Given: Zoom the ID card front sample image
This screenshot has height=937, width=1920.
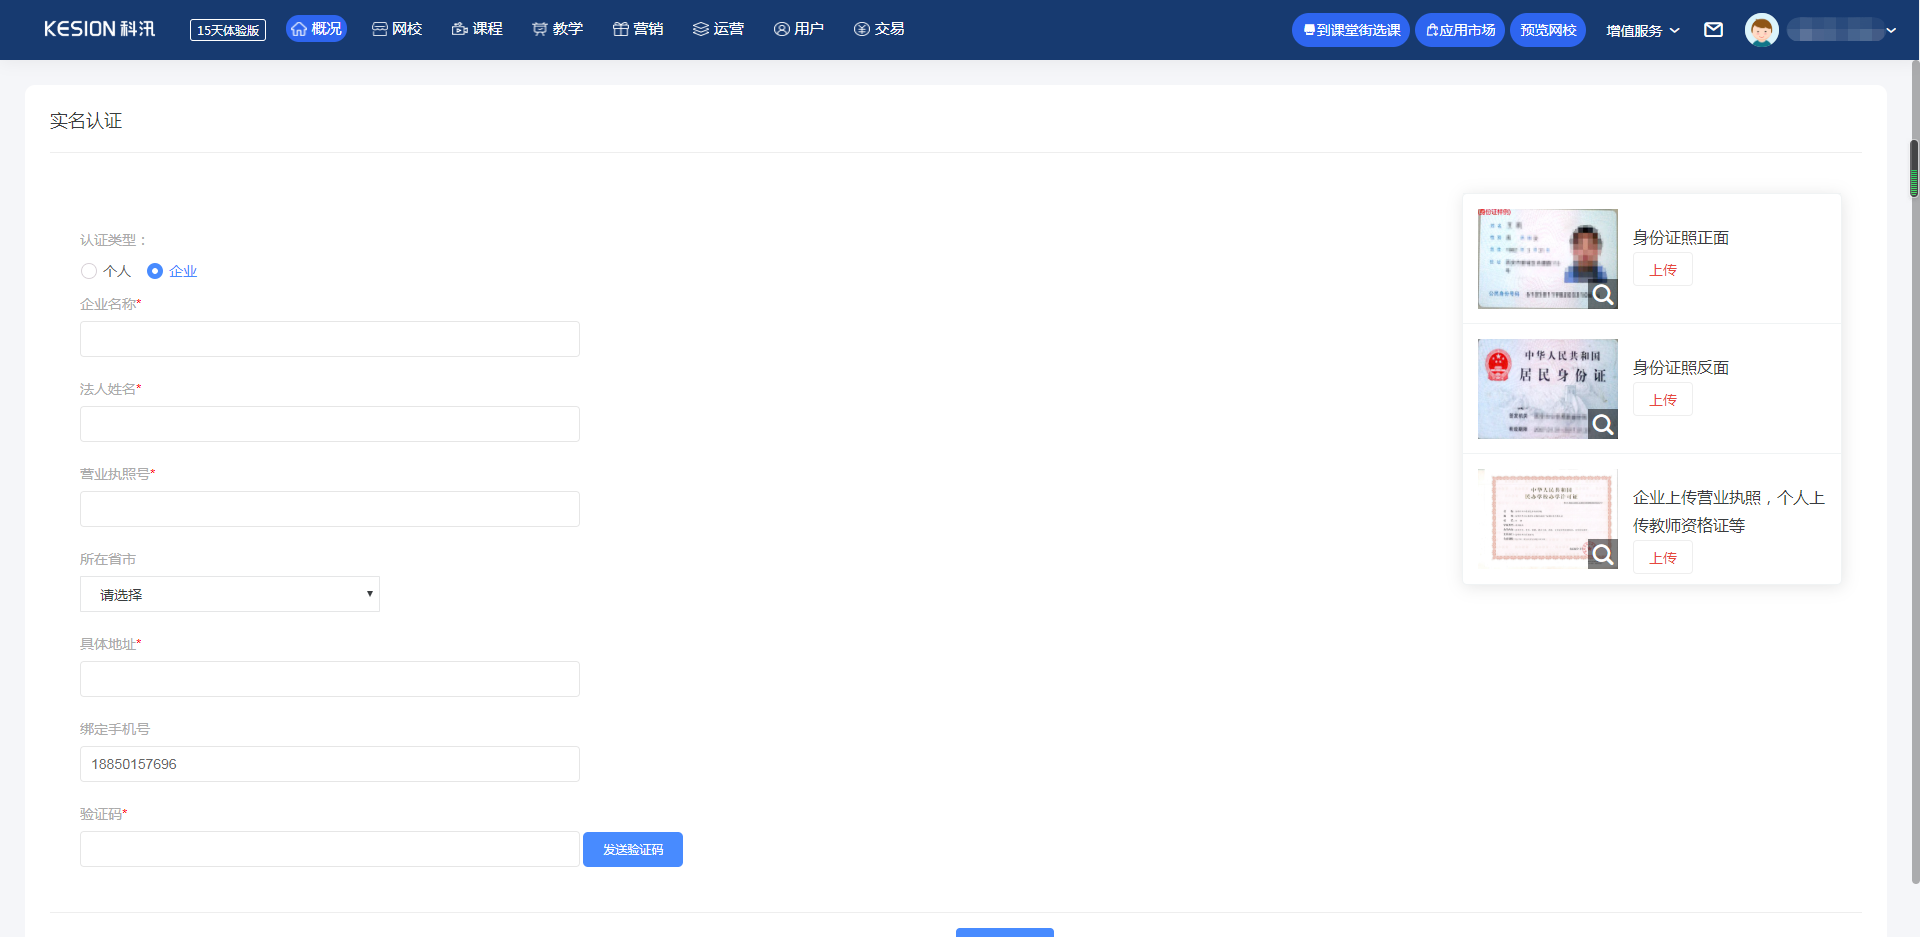Looking at the screenshot, I should [1603, 294].
